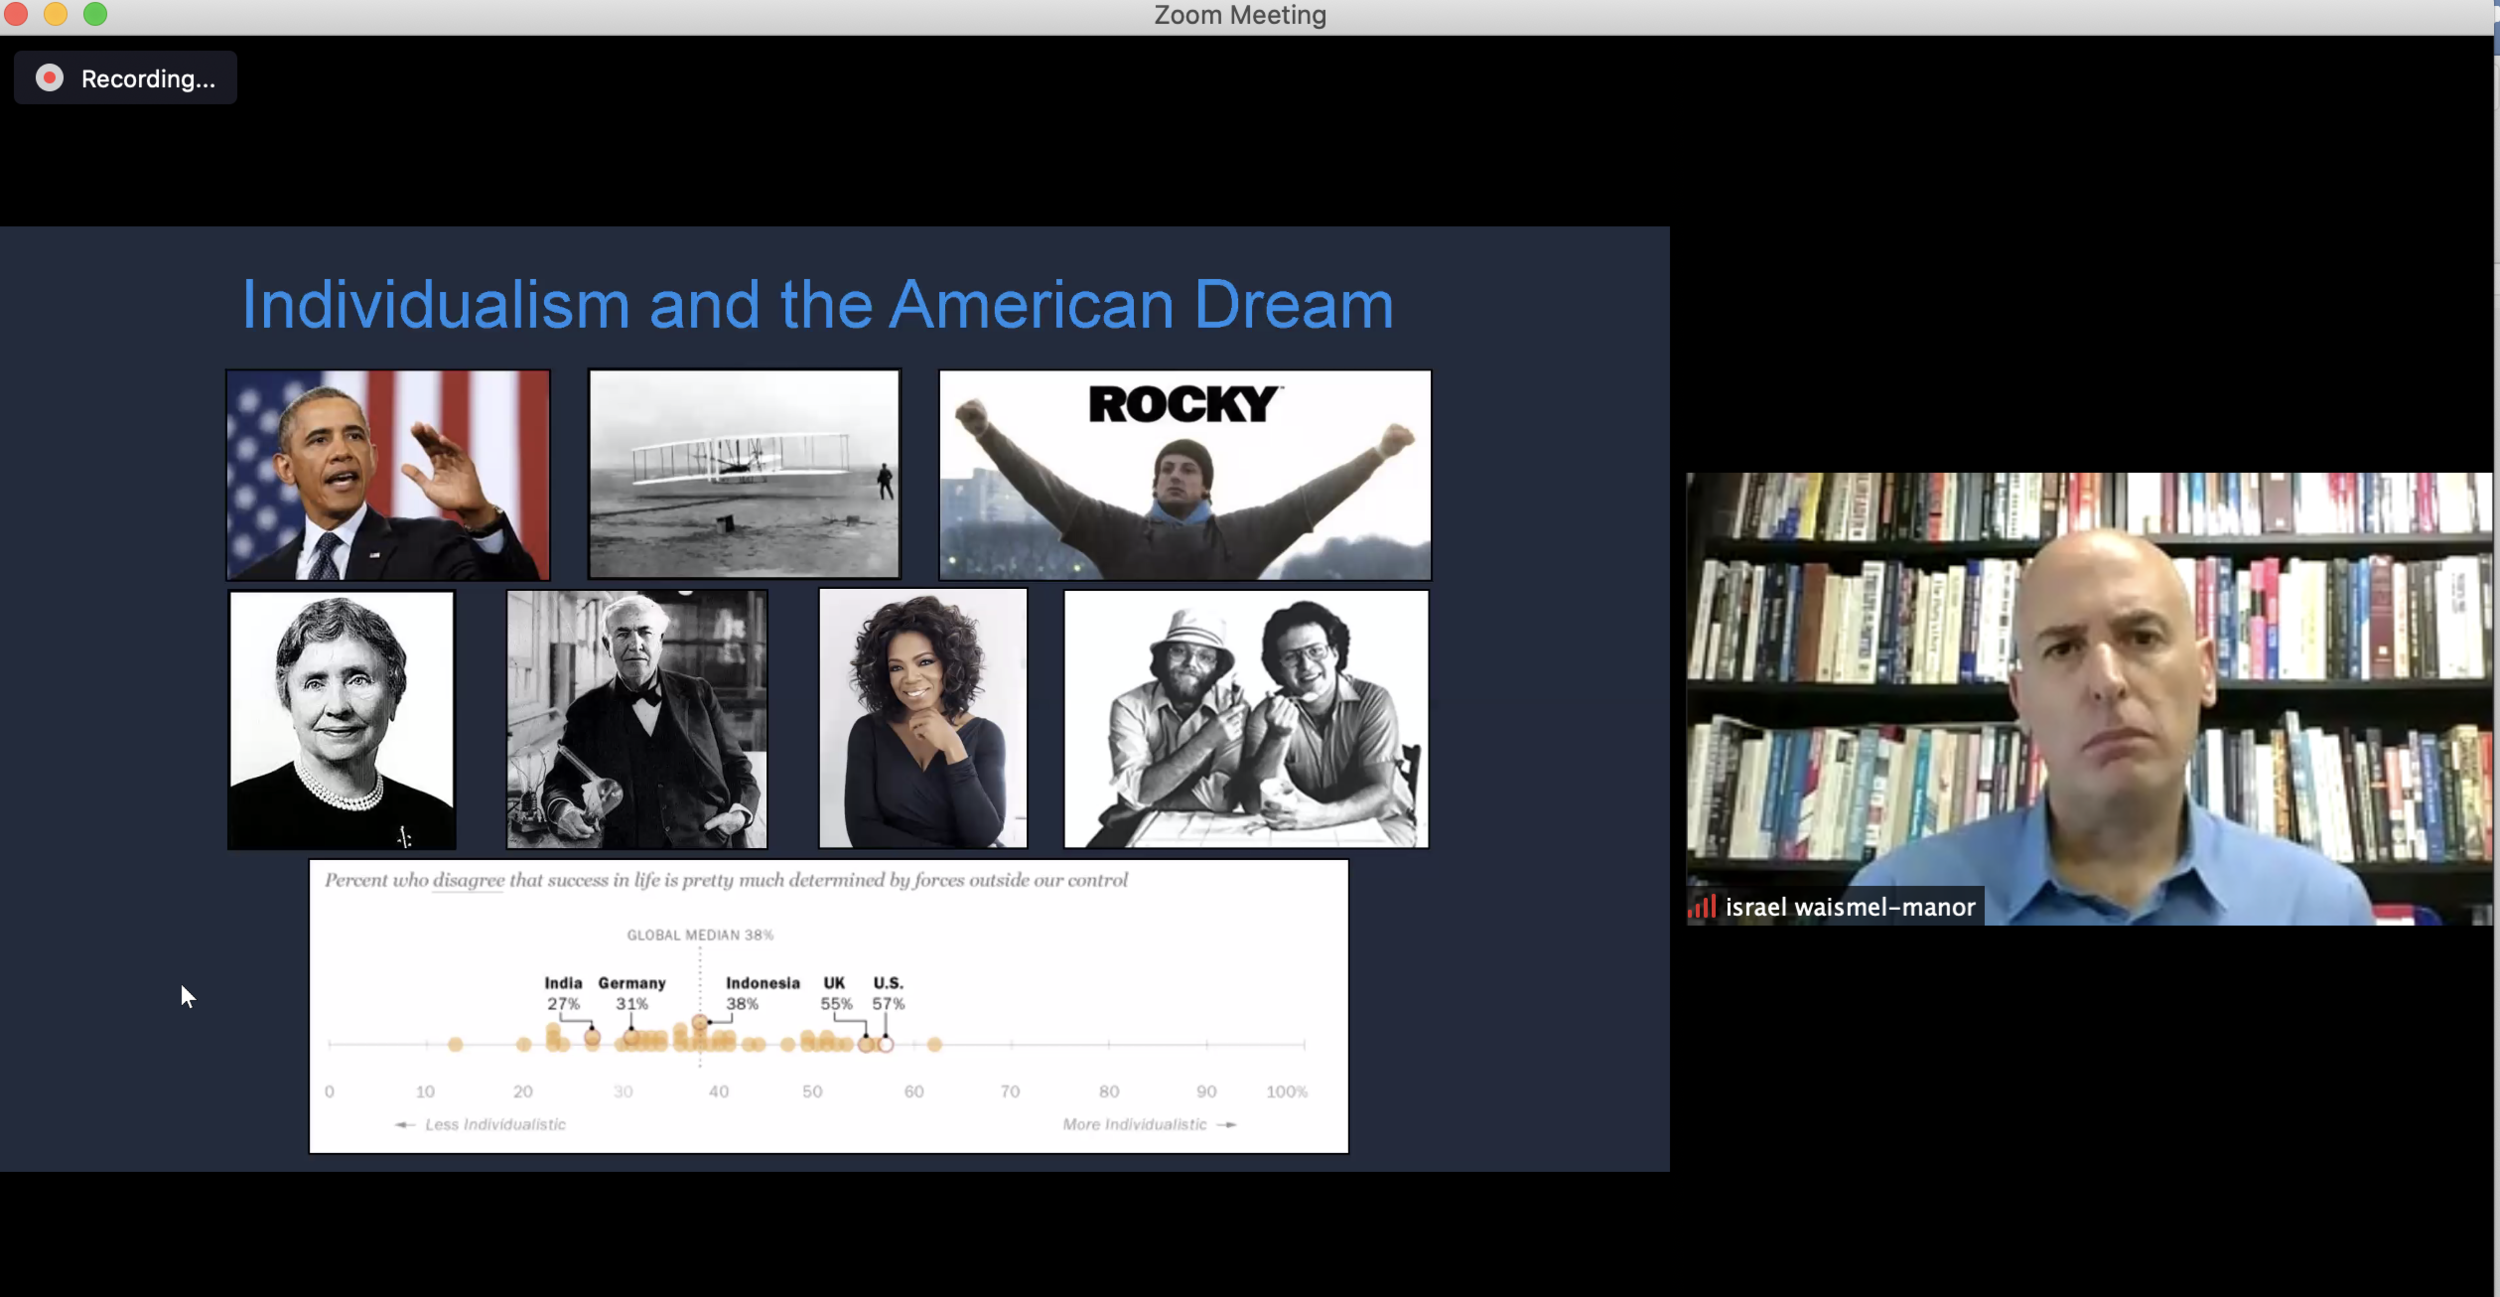Click the ROCKY movie poster image
Image resolution: width=2500 pixels, height=1297 pixels.
(x=1185, y=475)
